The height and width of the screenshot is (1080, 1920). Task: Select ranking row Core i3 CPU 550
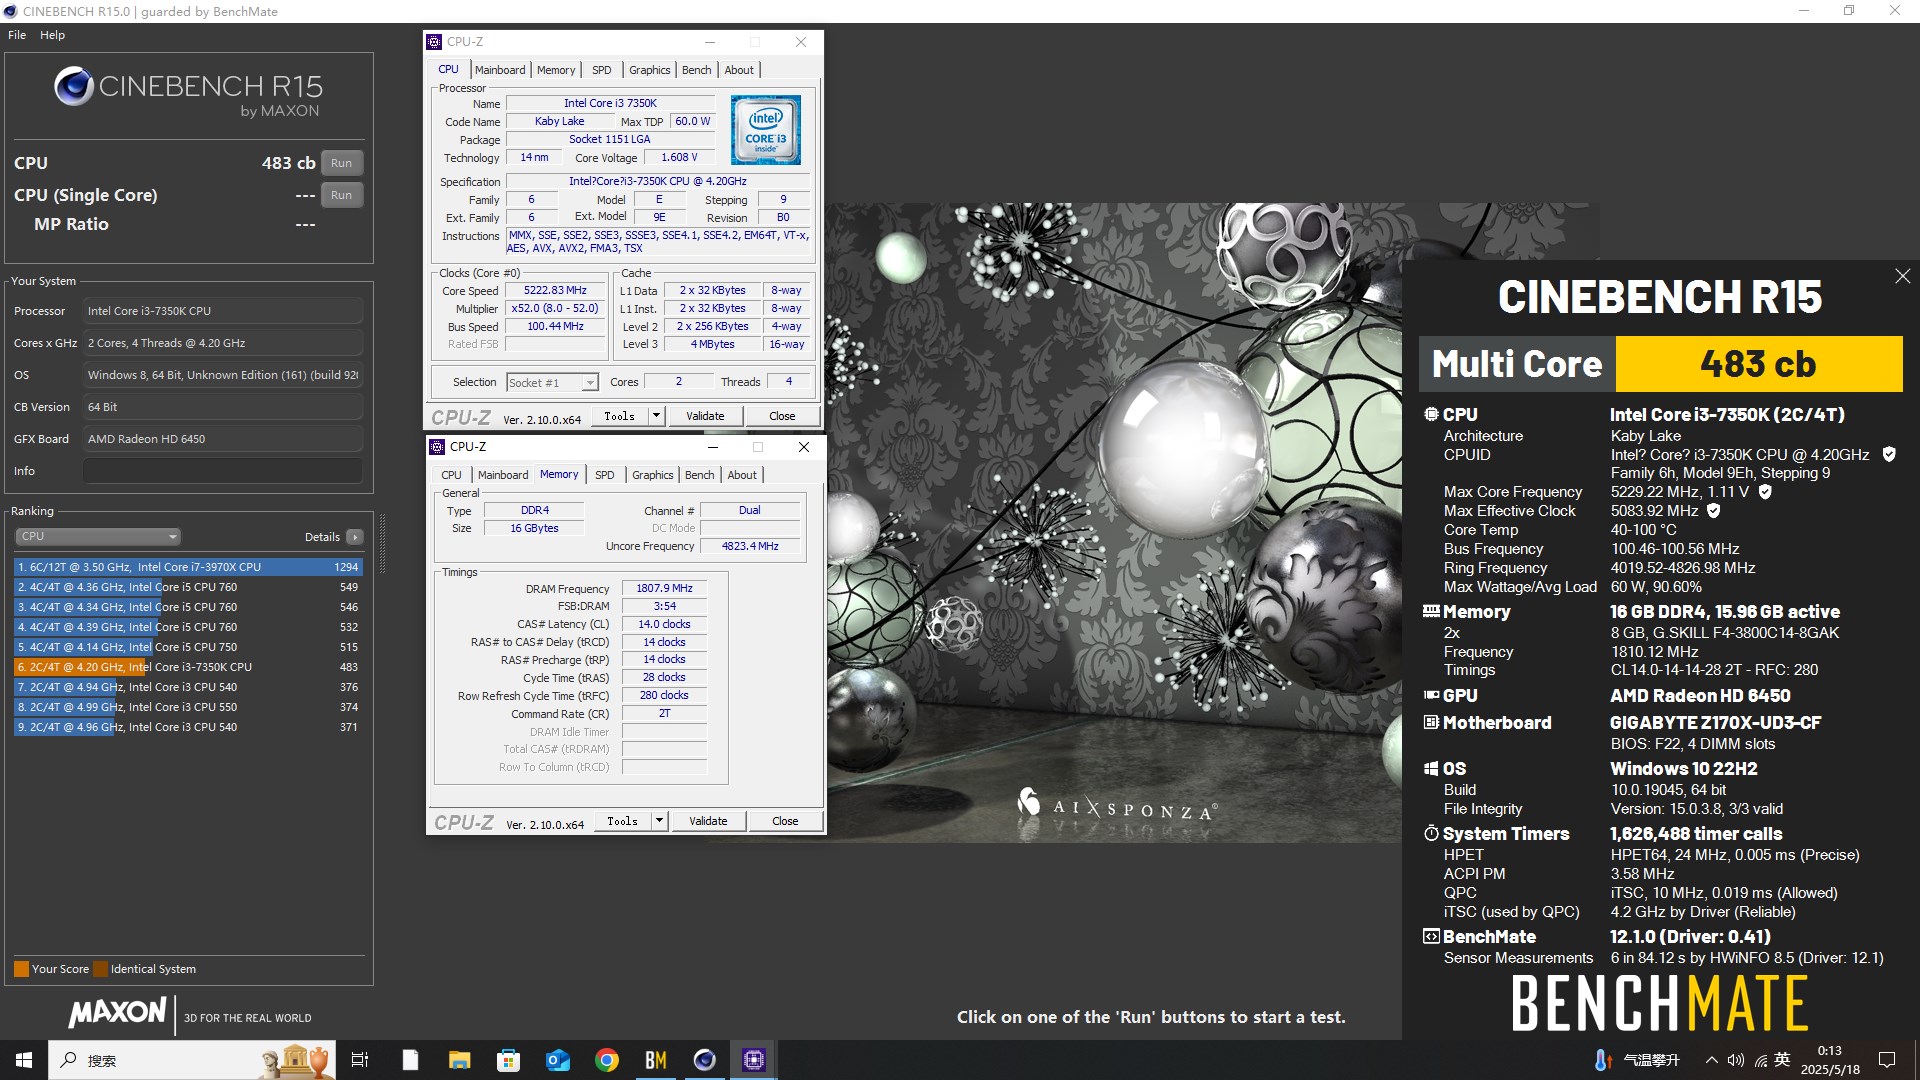click(x=188, y=707)
